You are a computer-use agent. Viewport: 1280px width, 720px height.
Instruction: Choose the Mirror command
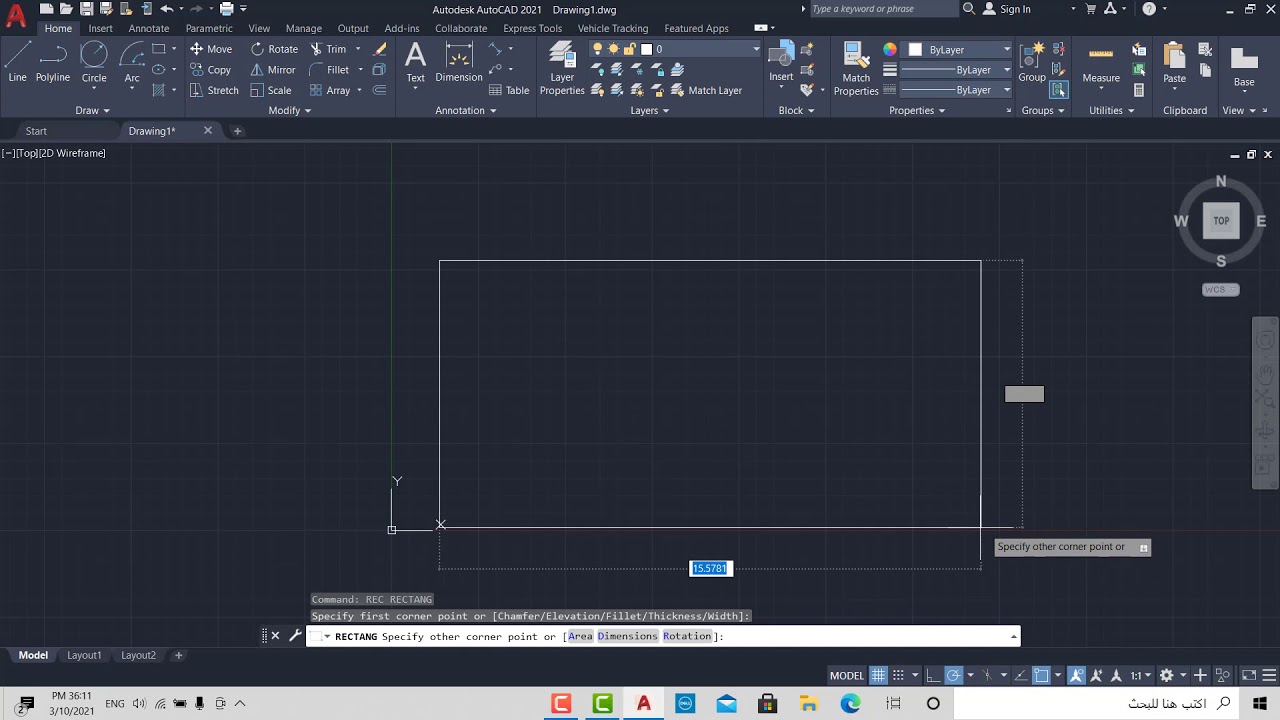point(273,70)
